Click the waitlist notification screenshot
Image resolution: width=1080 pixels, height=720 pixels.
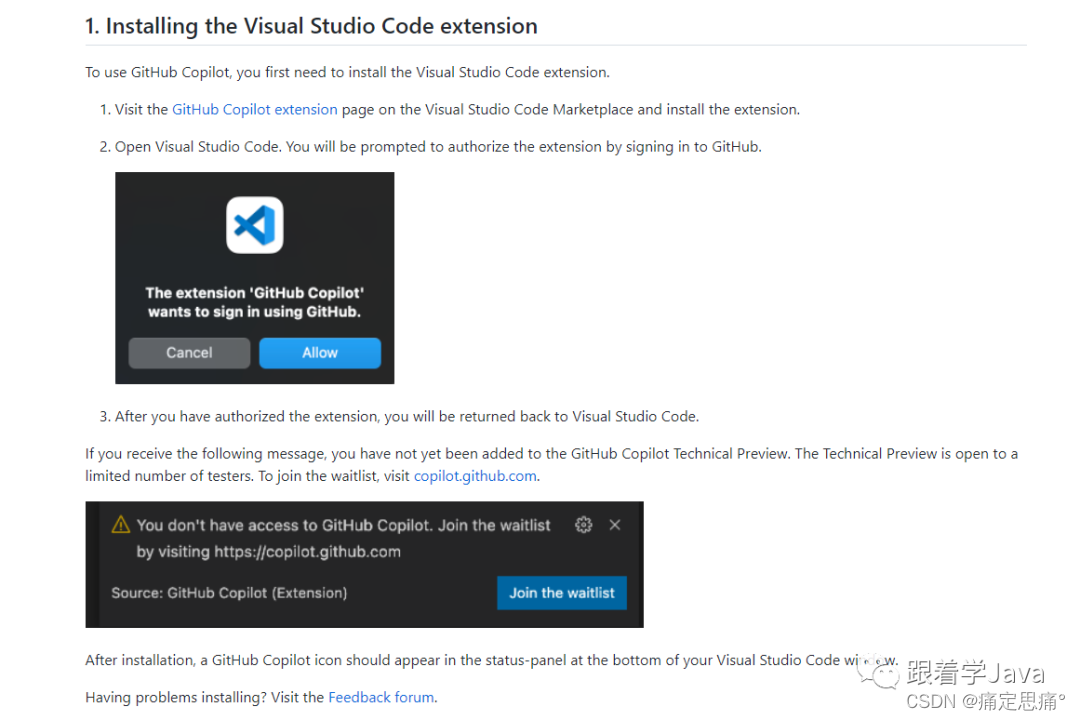click(x=364, y=564)
